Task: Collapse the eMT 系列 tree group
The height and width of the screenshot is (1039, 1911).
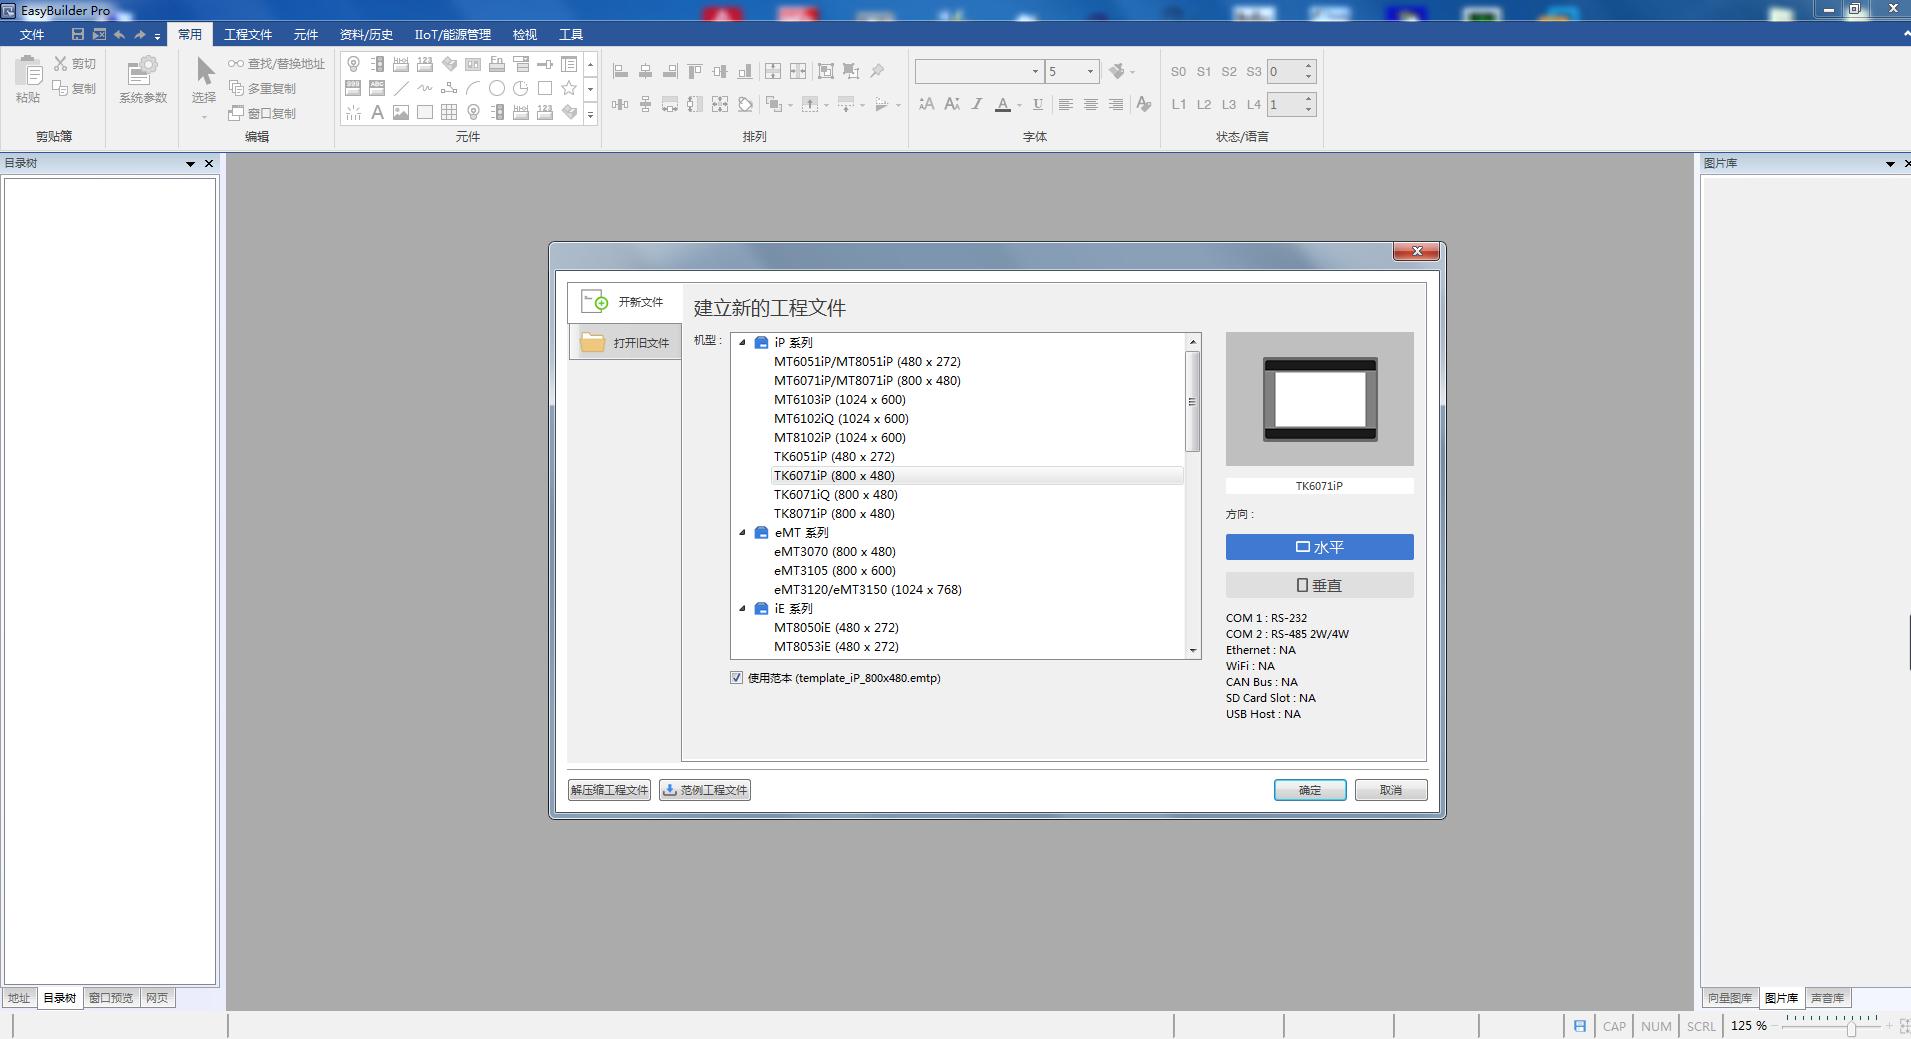Action: pos(743,532)
